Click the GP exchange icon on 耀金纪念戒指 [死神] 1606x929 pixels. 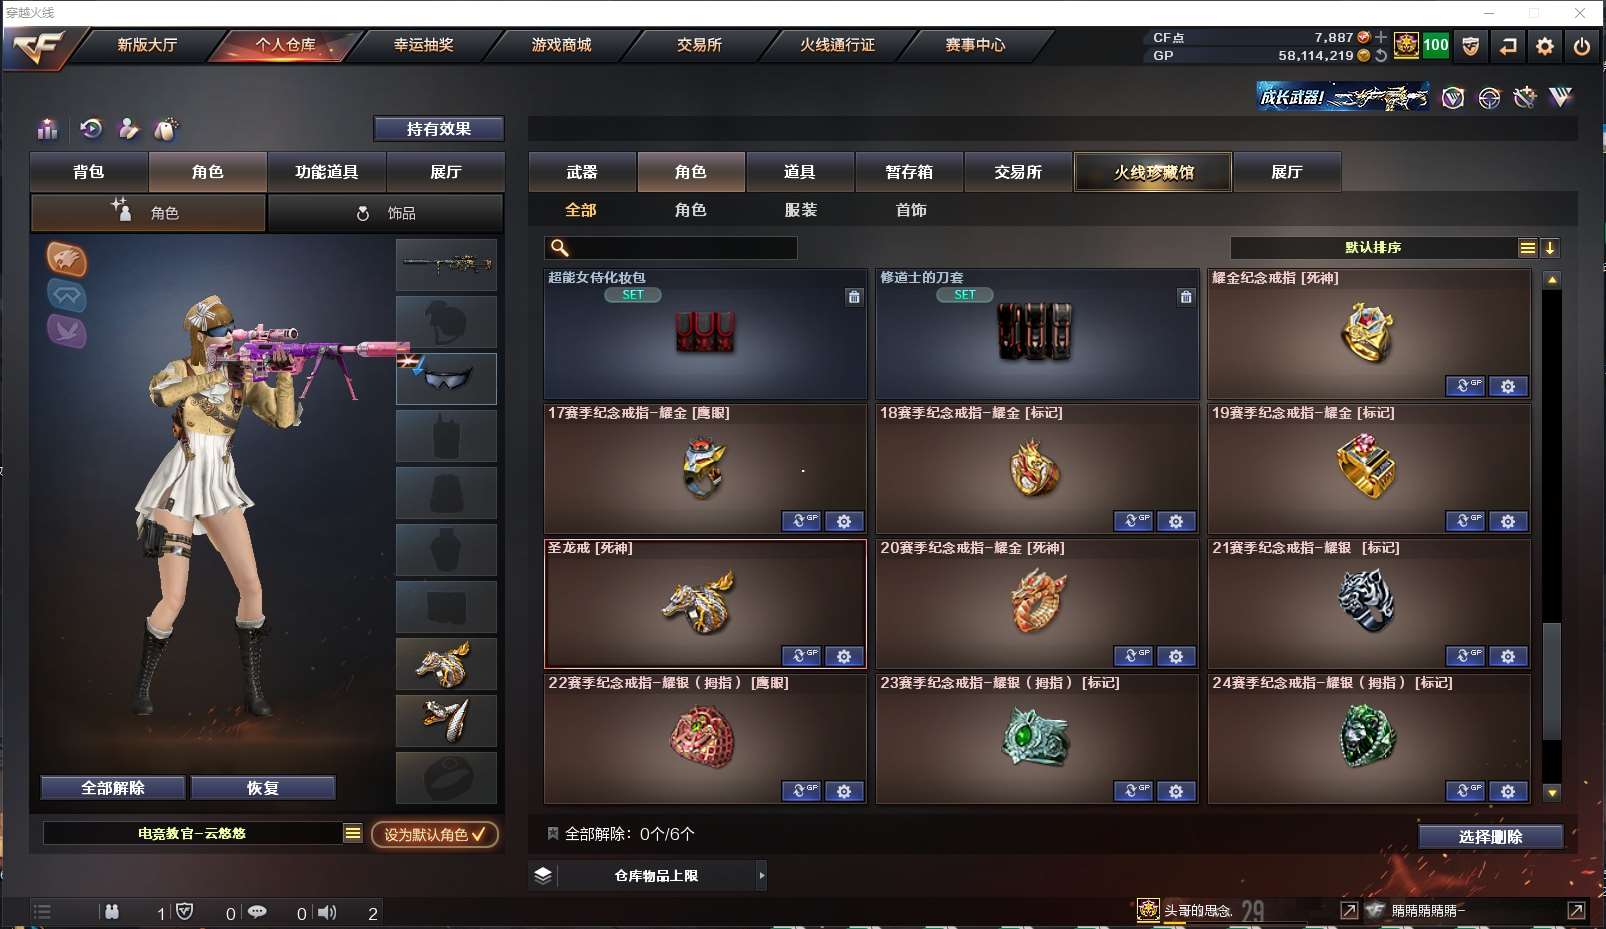1465,386
